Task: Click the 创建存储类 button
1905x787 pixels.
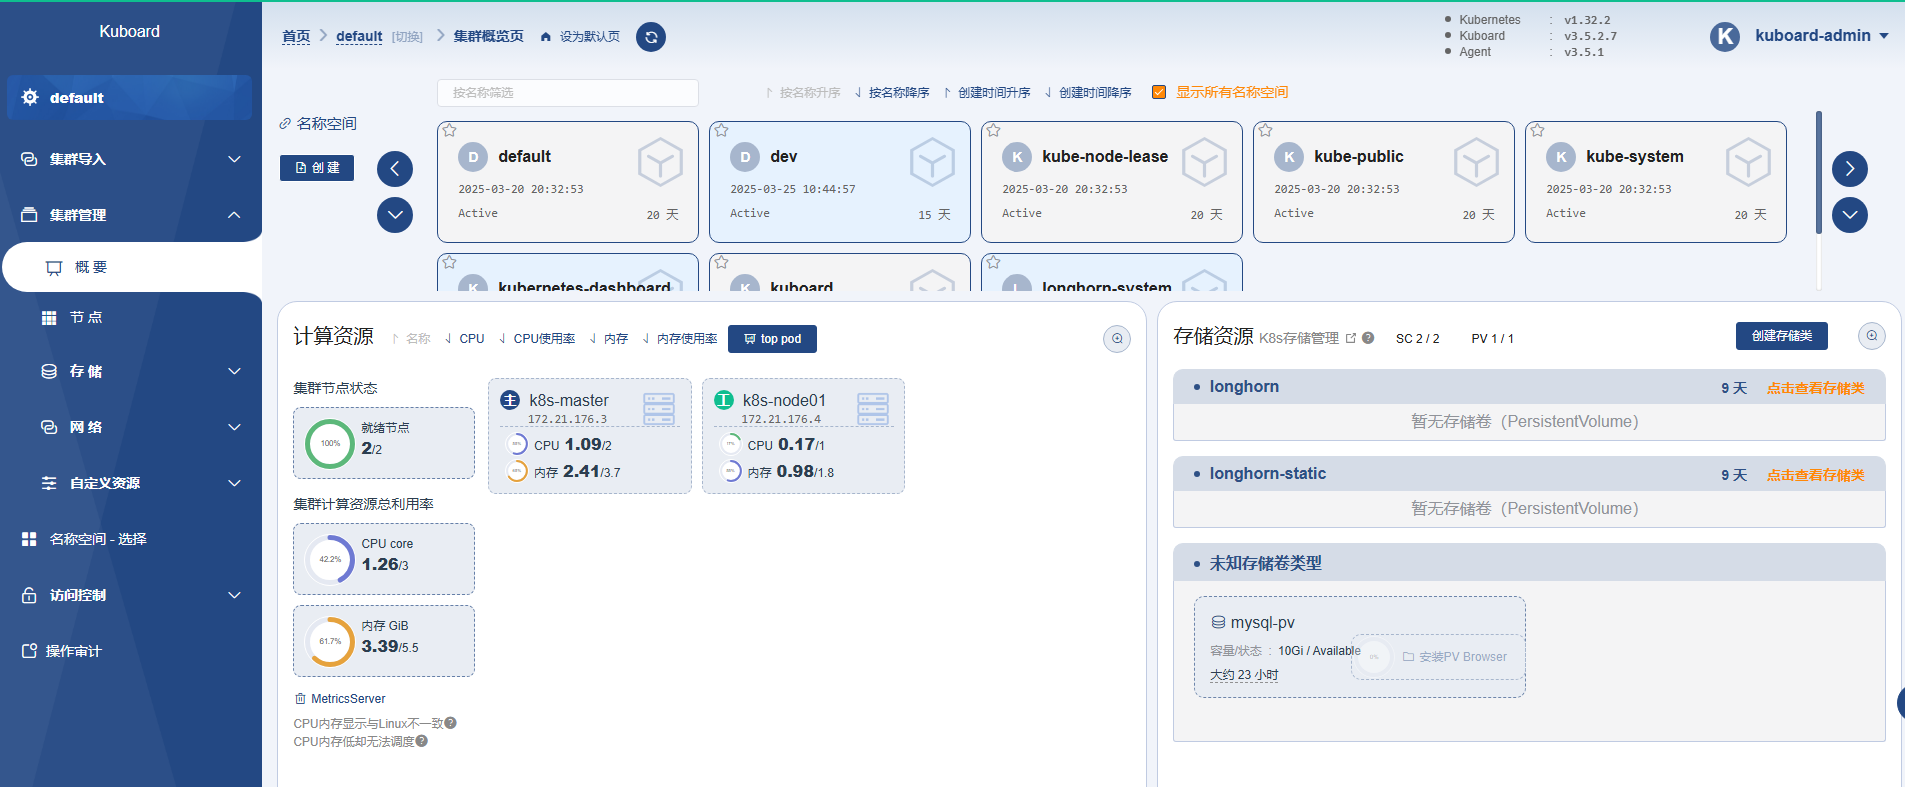Action: [x=1782, y=336]
